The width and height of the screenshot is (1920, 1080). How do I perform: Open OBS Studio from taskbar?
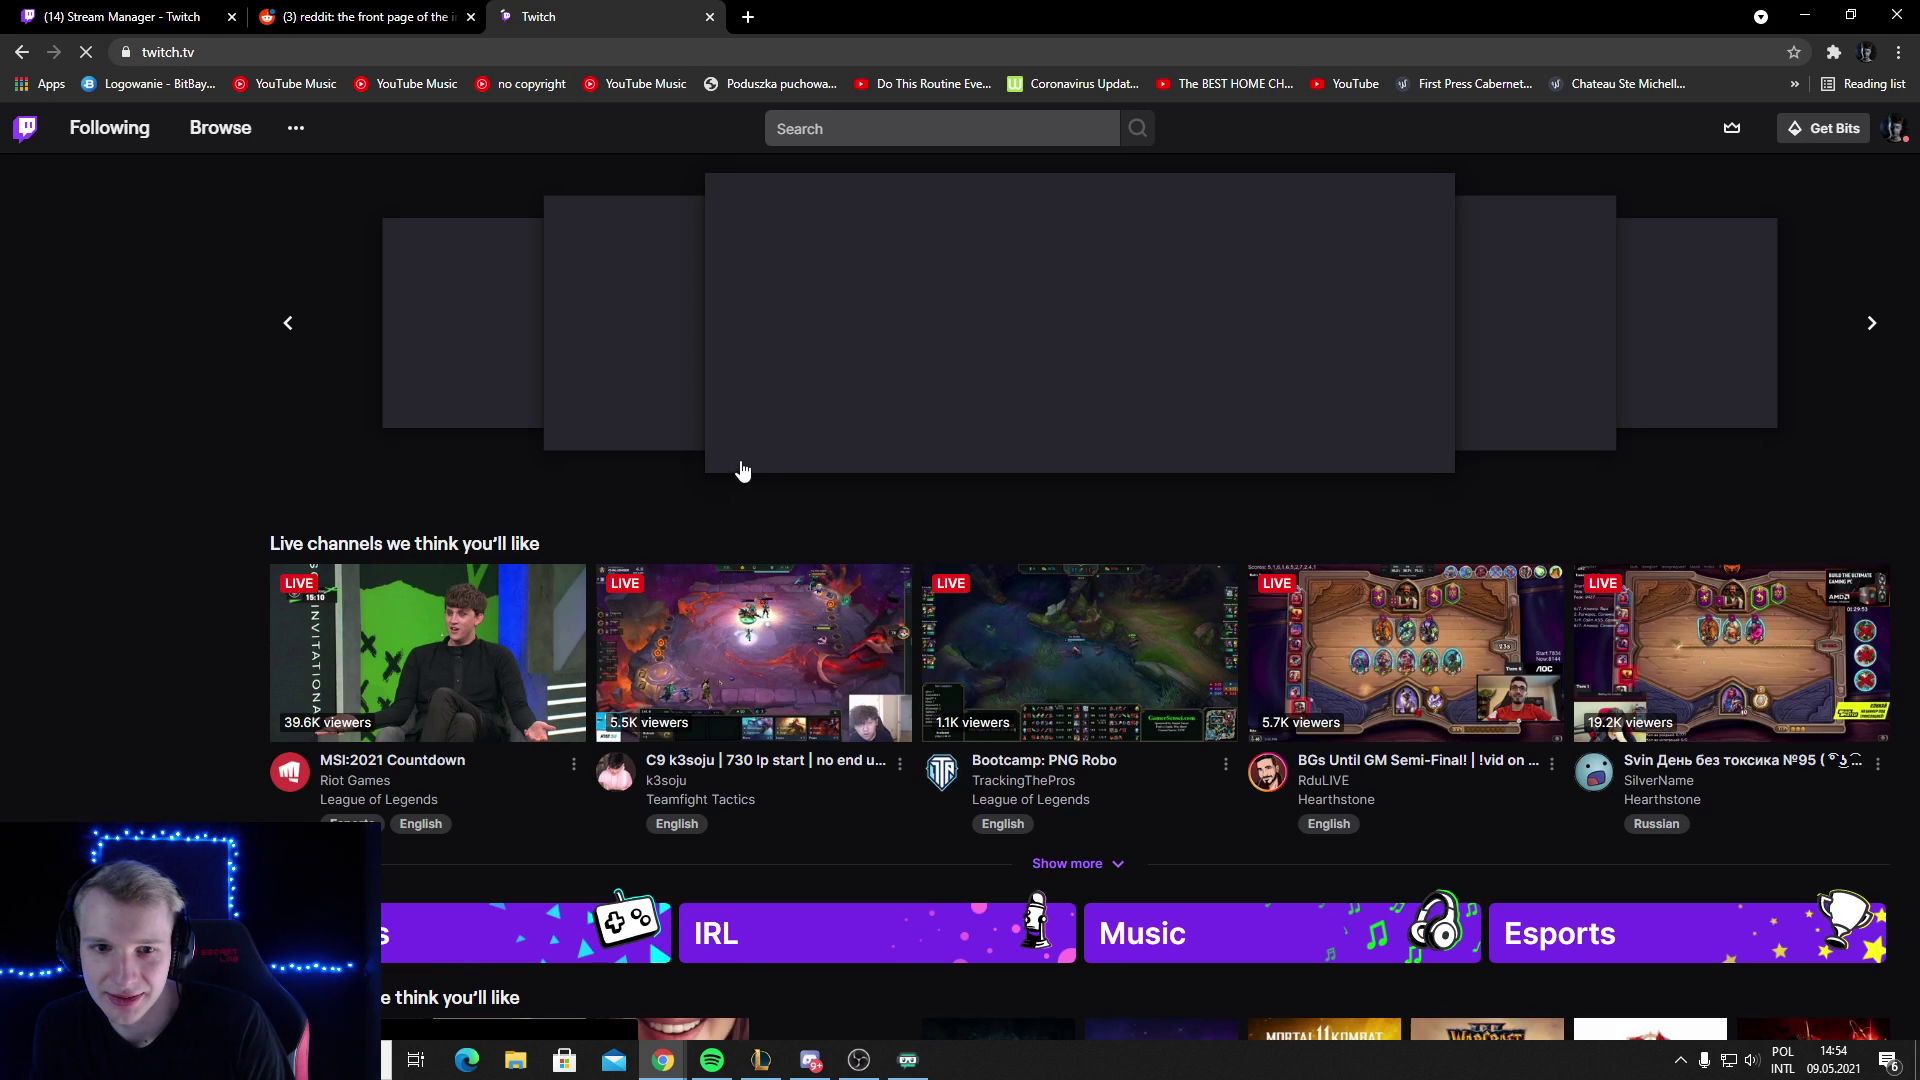pyautogui.click(x=859, y=1060)
